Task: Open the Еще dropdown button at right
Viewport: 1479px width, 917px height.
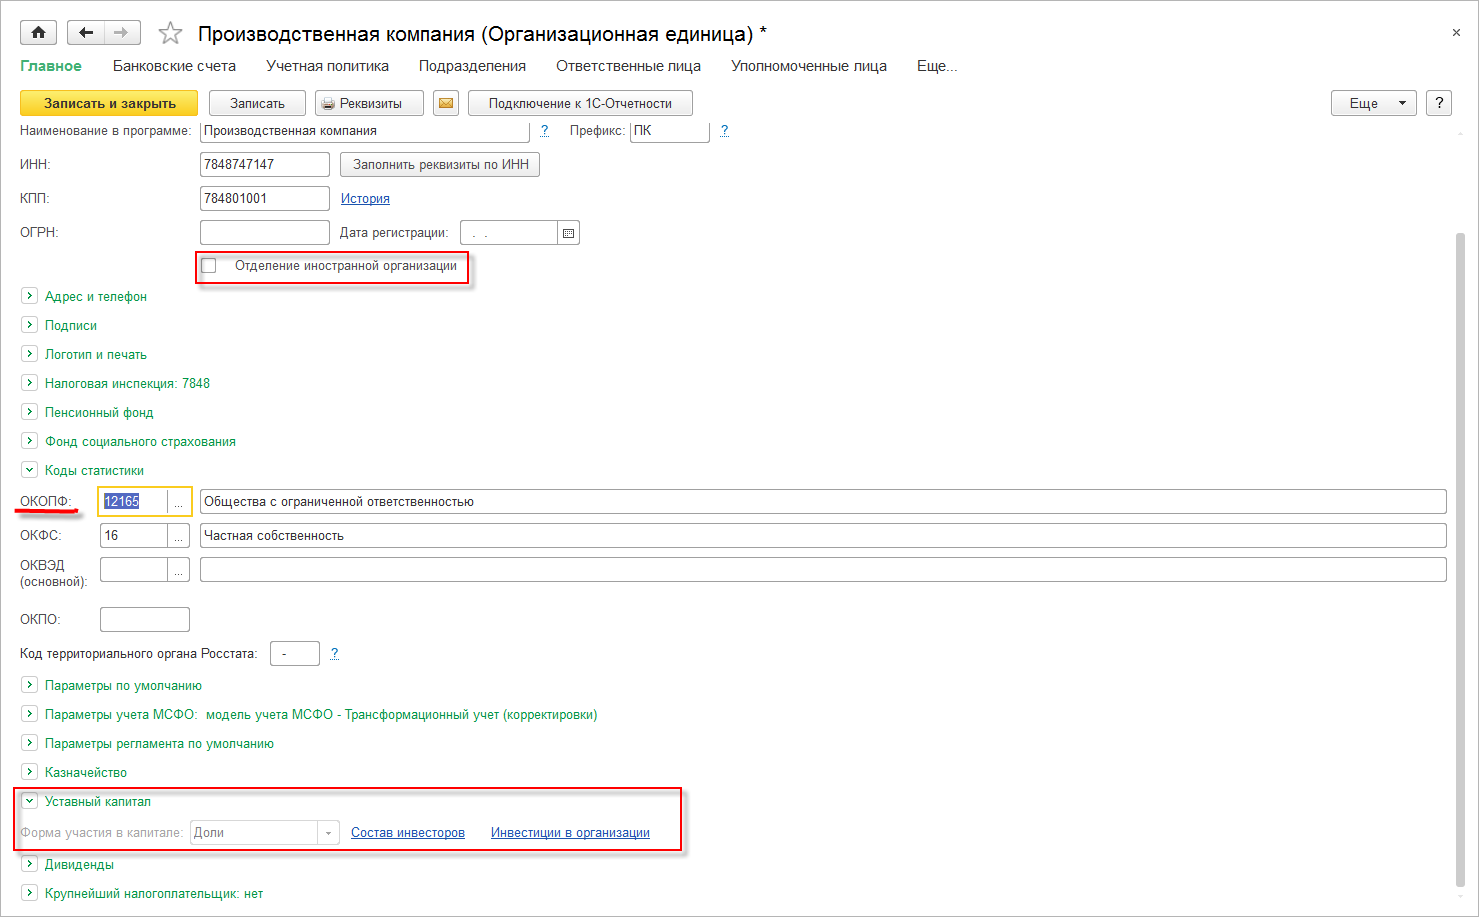Action: click(1373, 103)
